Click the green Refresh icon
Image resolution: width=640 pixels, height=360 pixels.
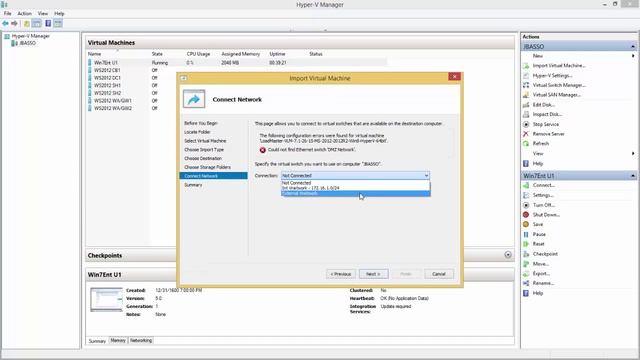point(526,144)
